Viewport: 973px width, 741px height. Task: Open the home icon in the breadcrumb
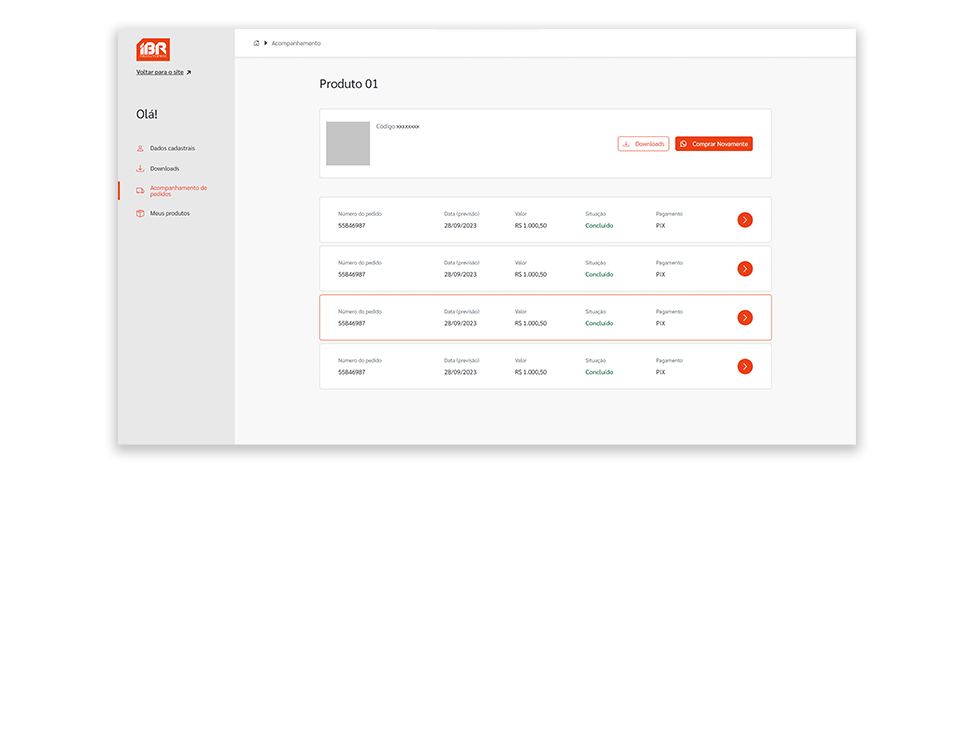pos(257,43)
